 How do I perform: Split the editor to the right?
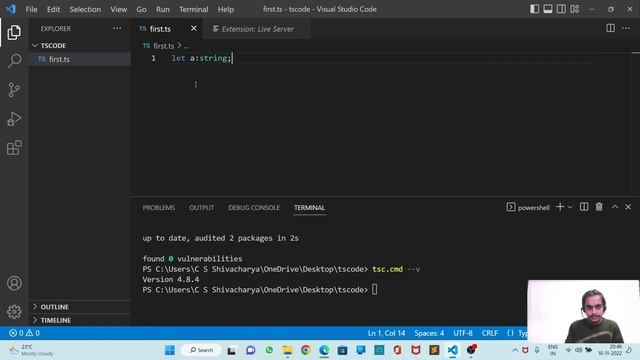pyautogui.click(x=610, y=28)
